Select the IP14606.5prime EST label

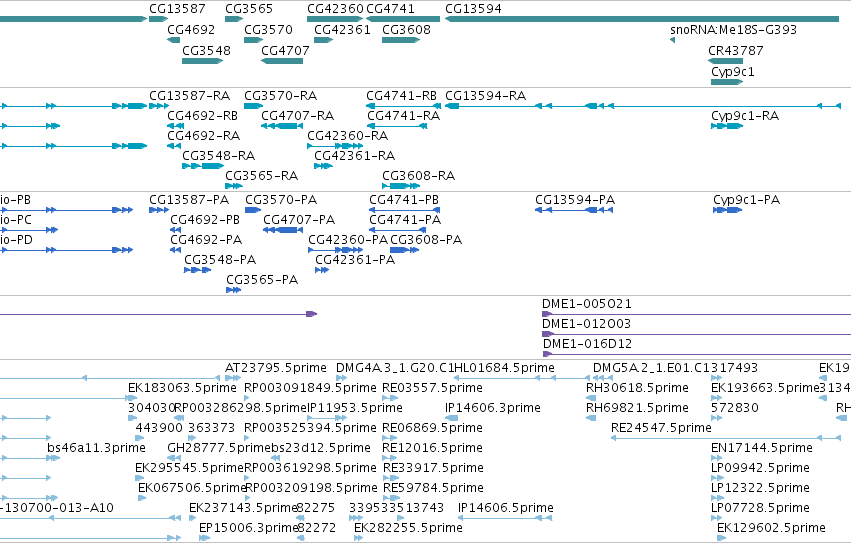coord(506,508)
